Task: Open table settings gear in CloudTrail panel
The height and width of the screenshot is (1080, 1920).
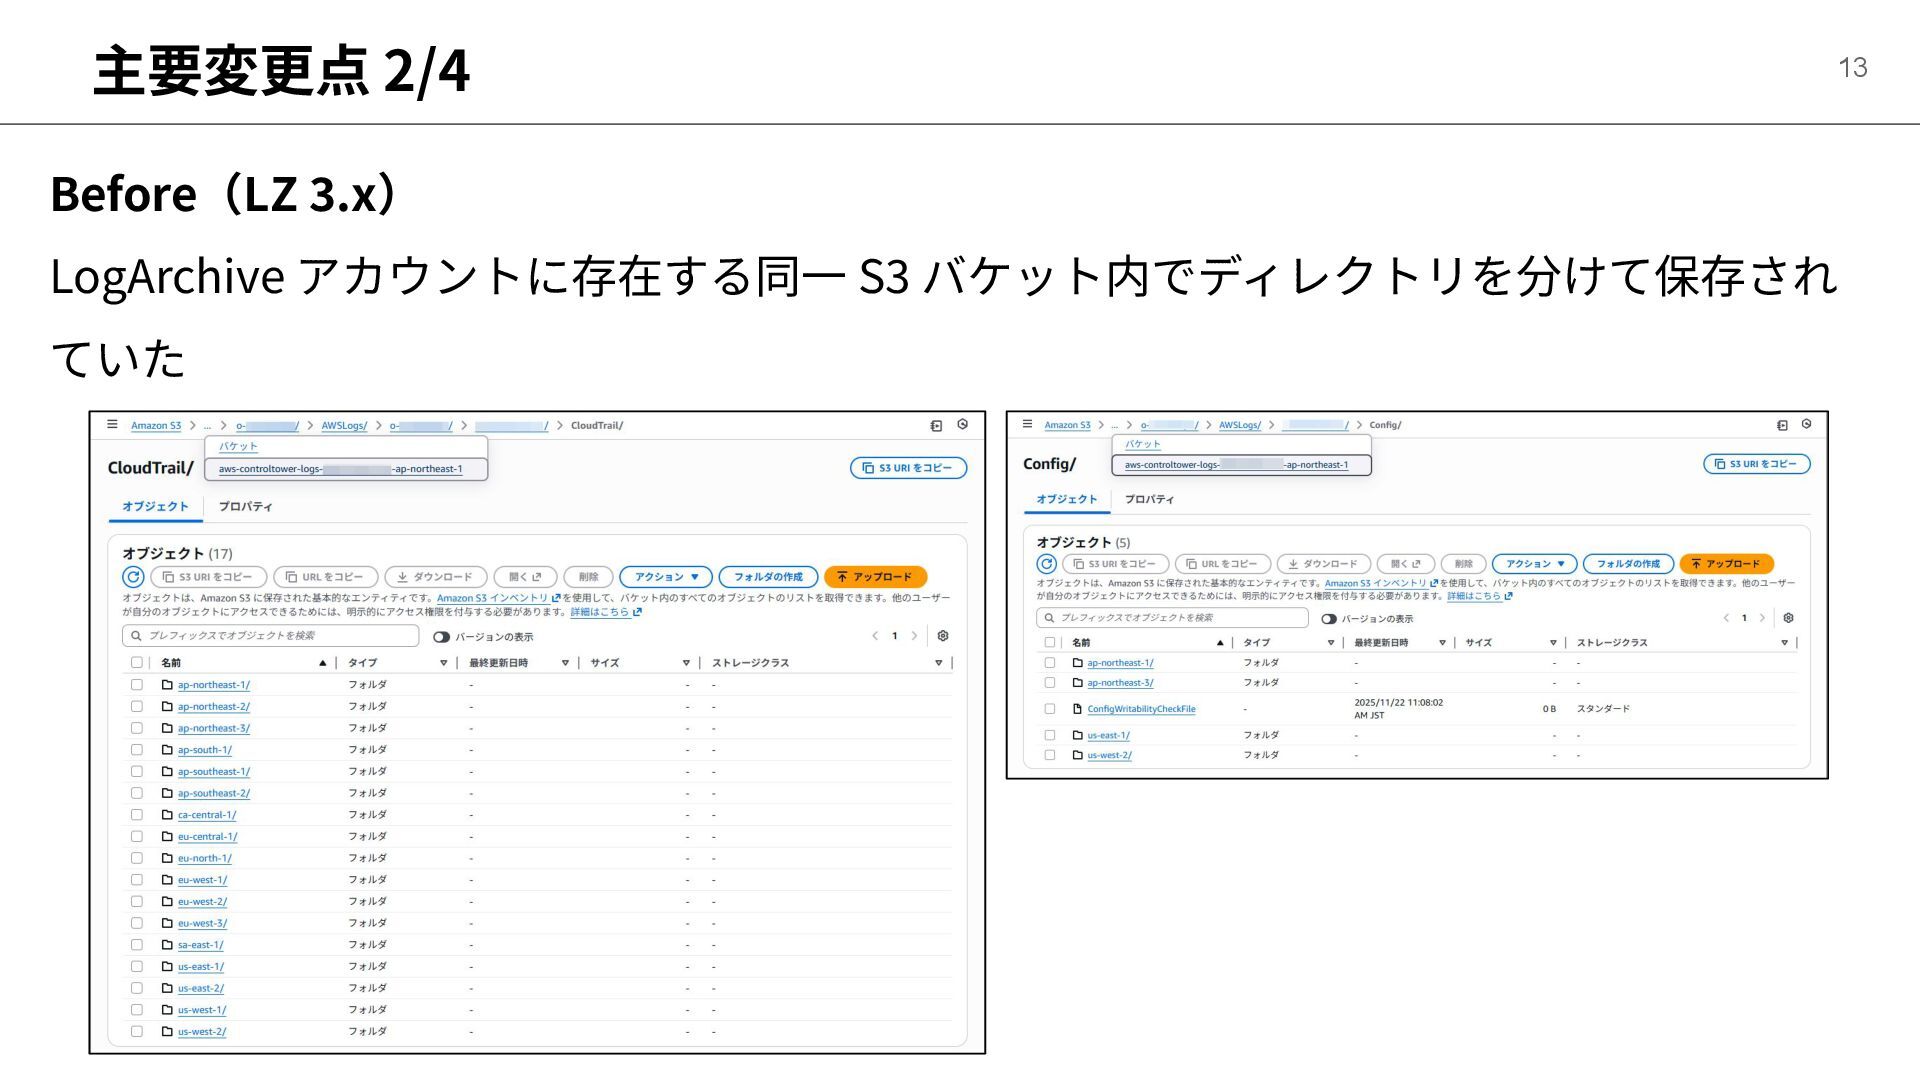Action: point(942,636)
